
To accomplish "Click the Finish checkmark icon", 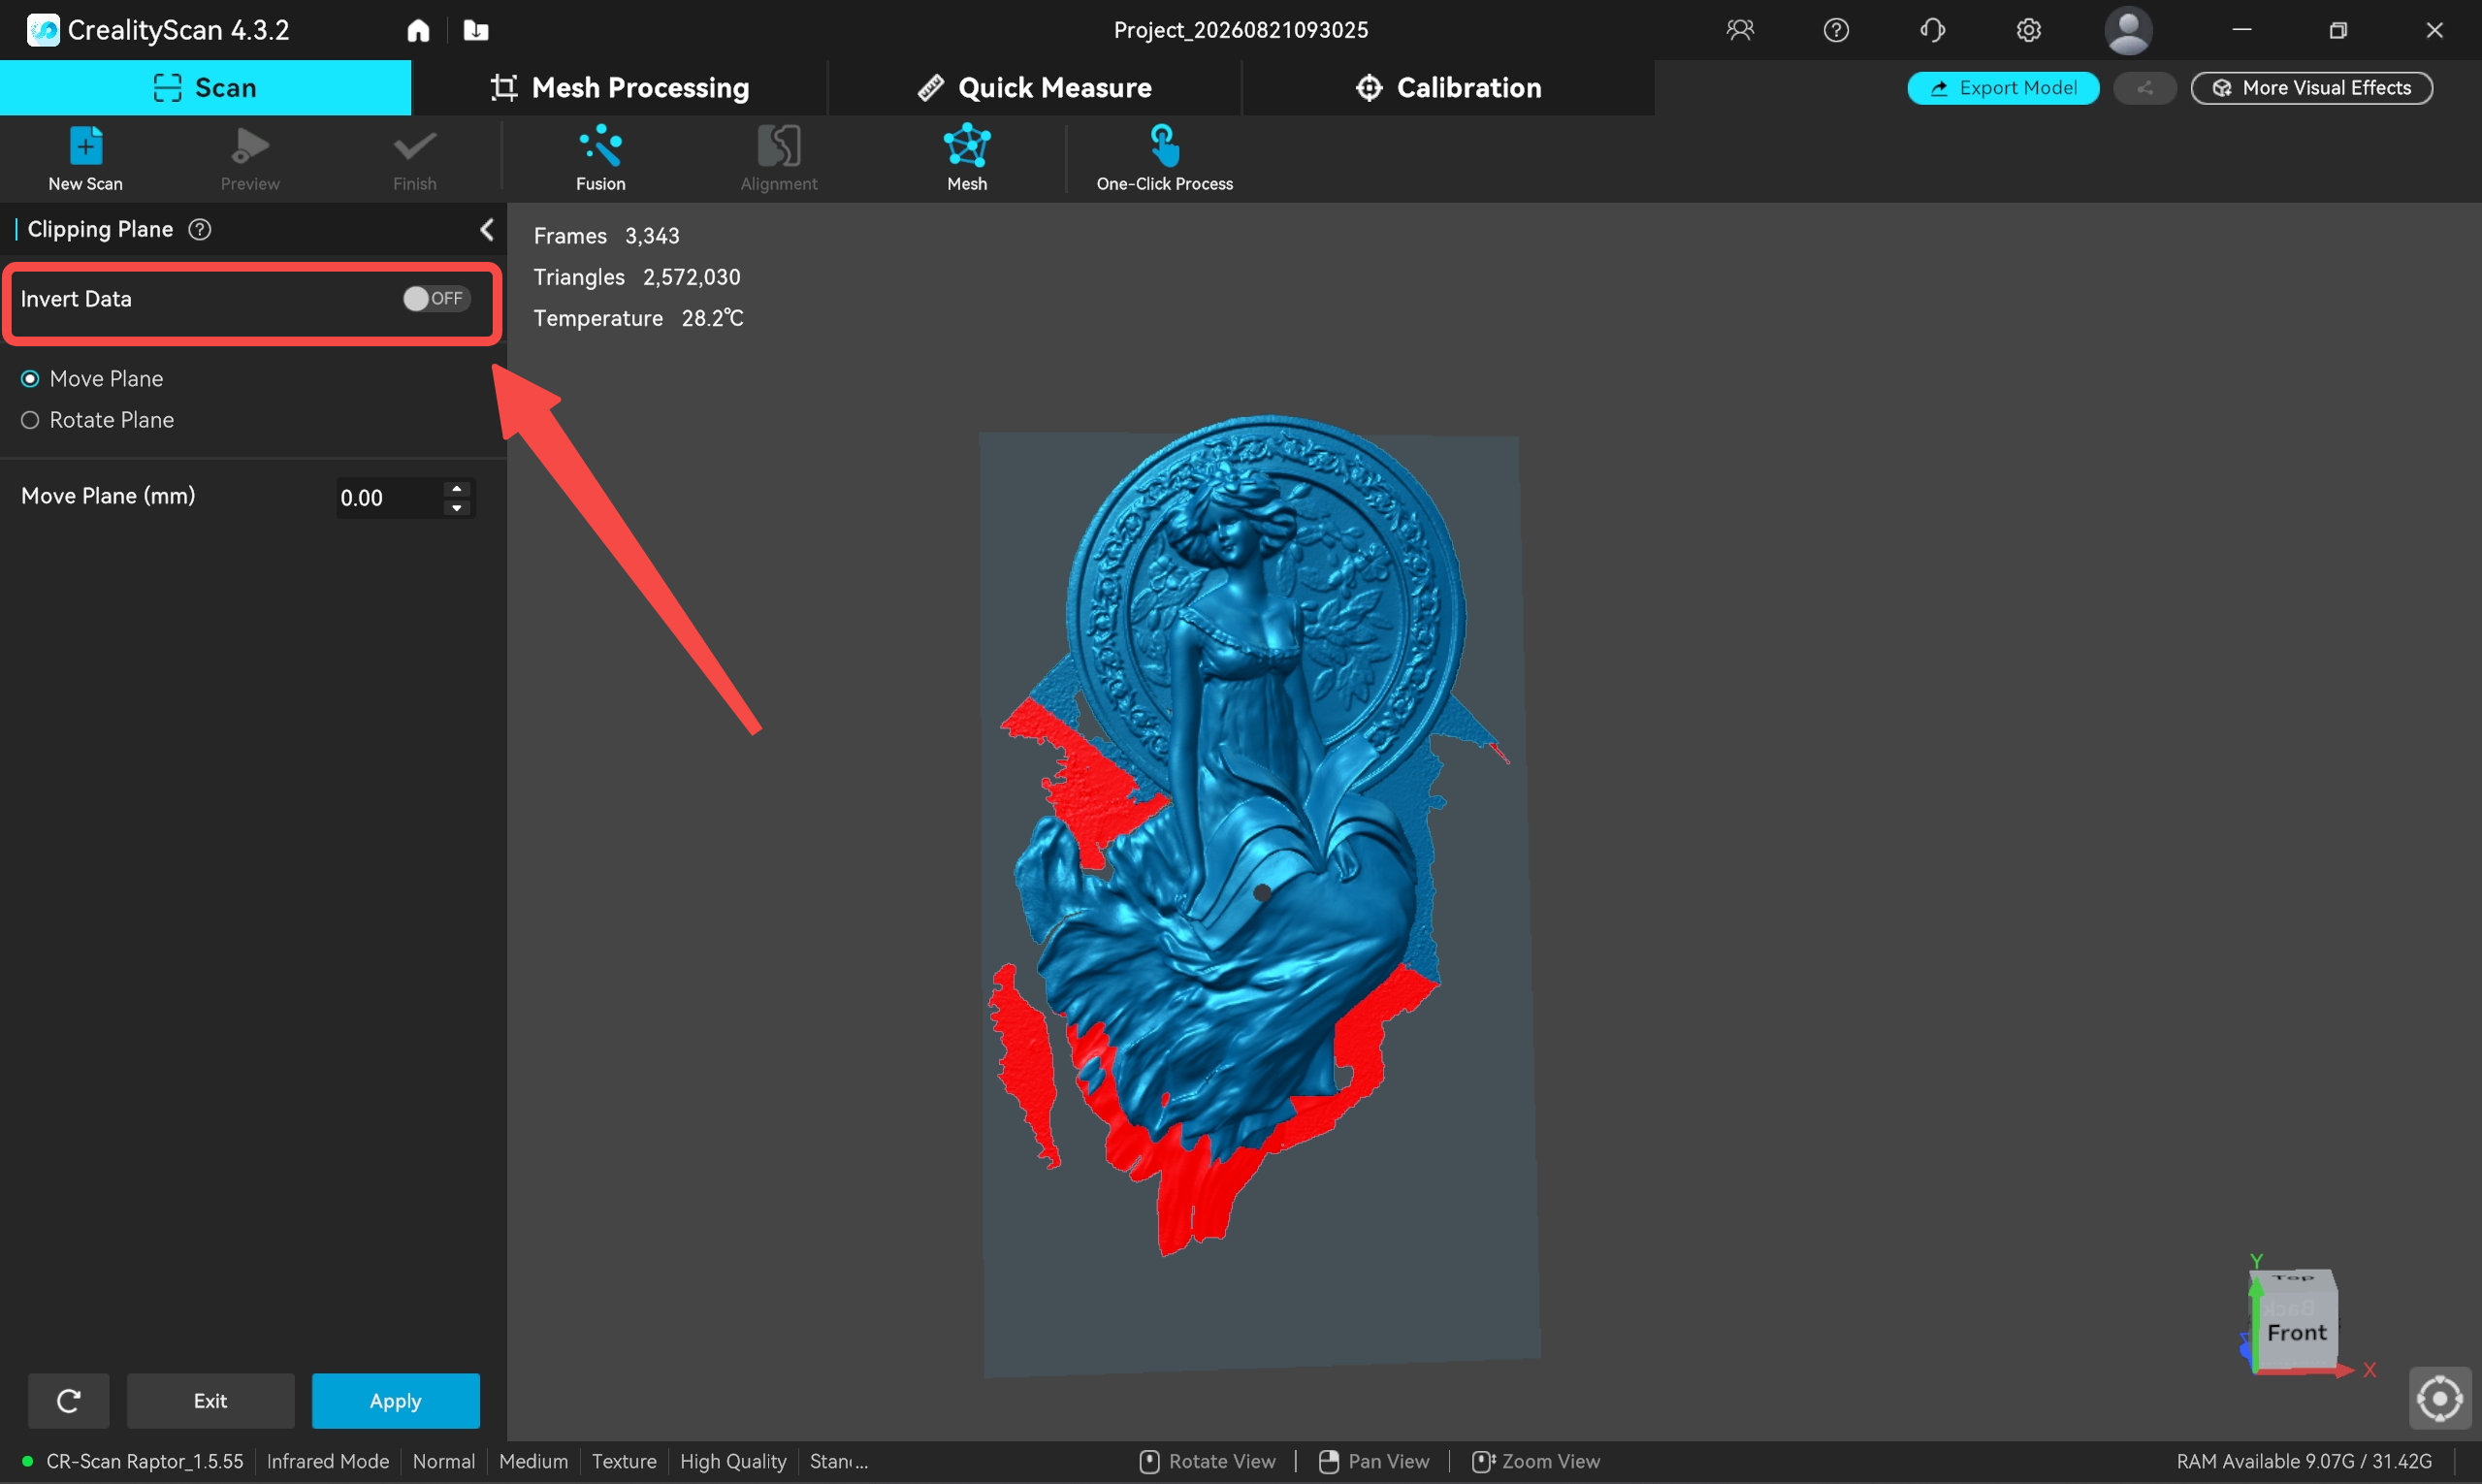I will pos(414,146).
